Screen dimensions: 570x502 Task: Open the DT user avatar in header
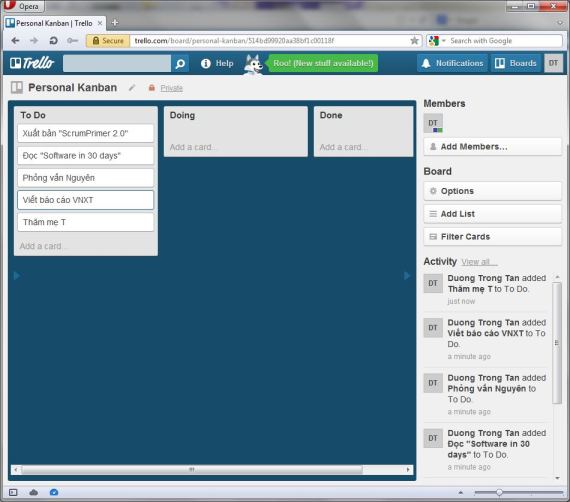pyautogui.click(x=553, y=63)
